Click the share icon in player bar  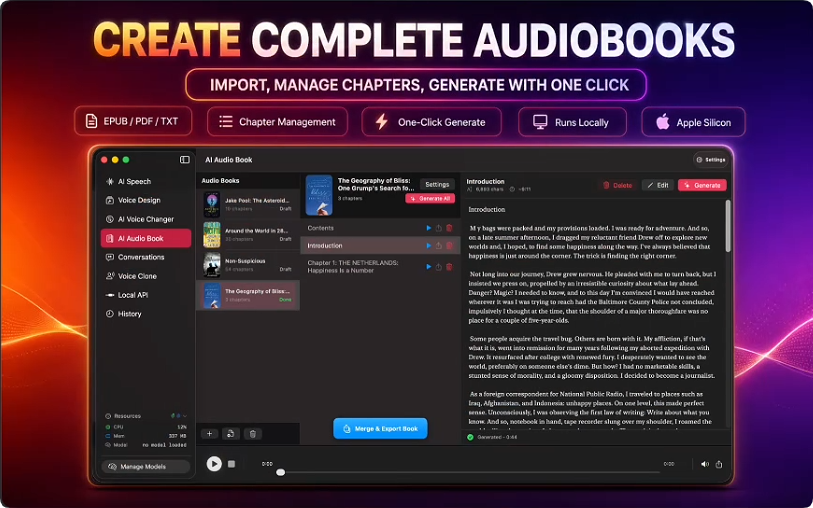pos(719,464)
